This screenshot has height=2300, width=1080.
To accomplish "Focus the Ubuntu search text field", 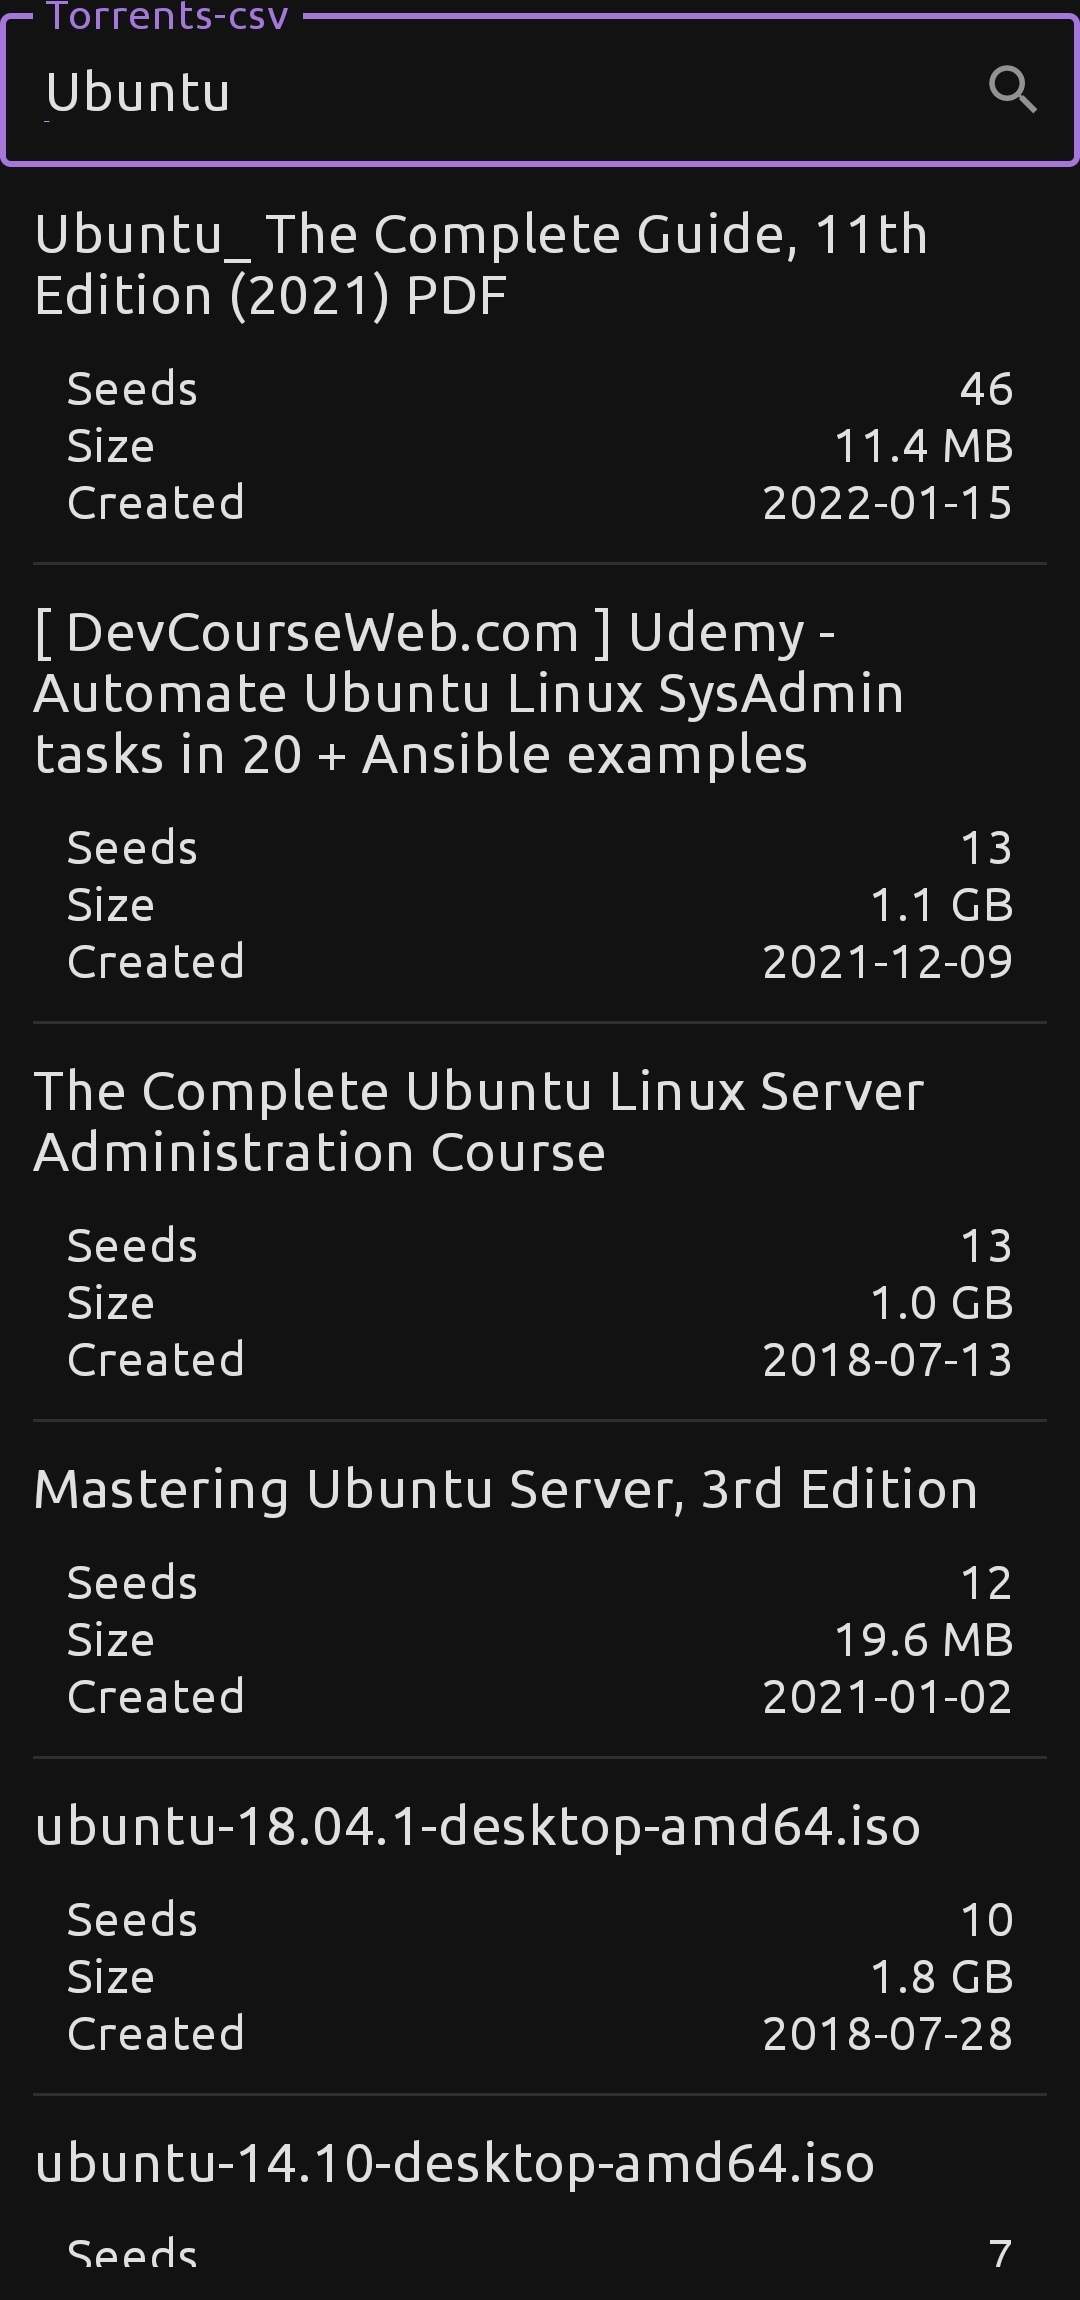I will pyautogui.click(x=500, y=92).
